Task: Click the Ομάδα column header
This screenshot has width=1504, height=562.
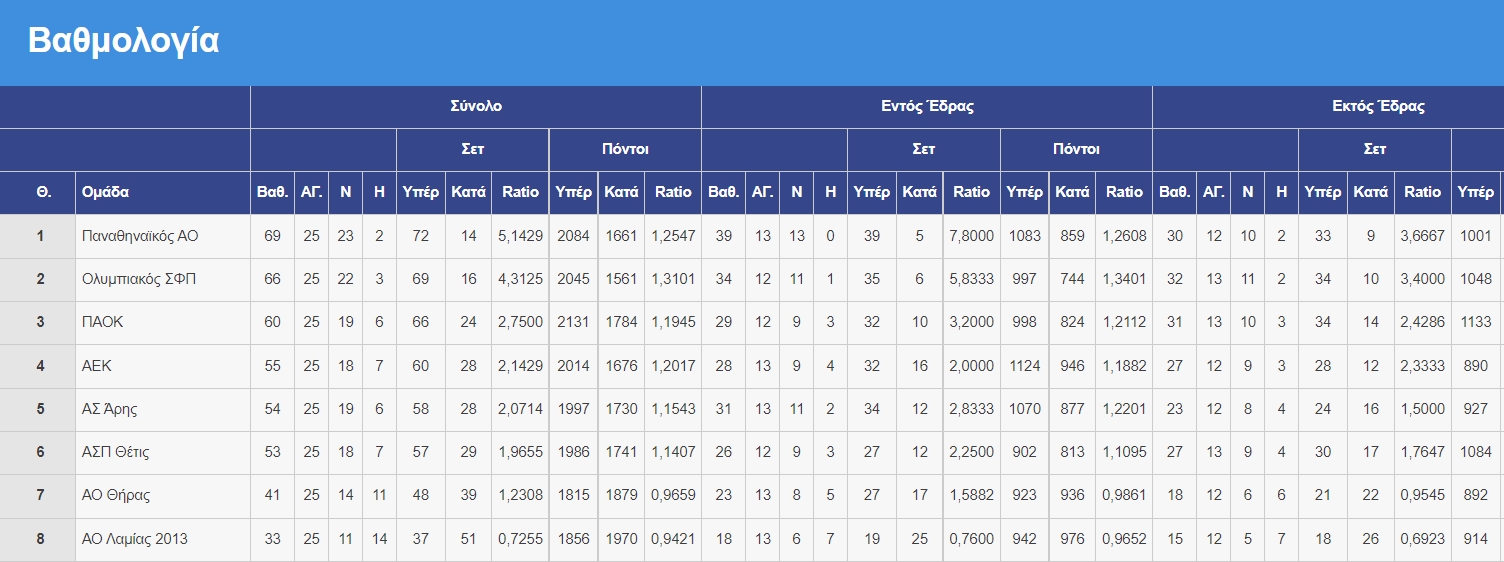Action: tap(105, 192)
